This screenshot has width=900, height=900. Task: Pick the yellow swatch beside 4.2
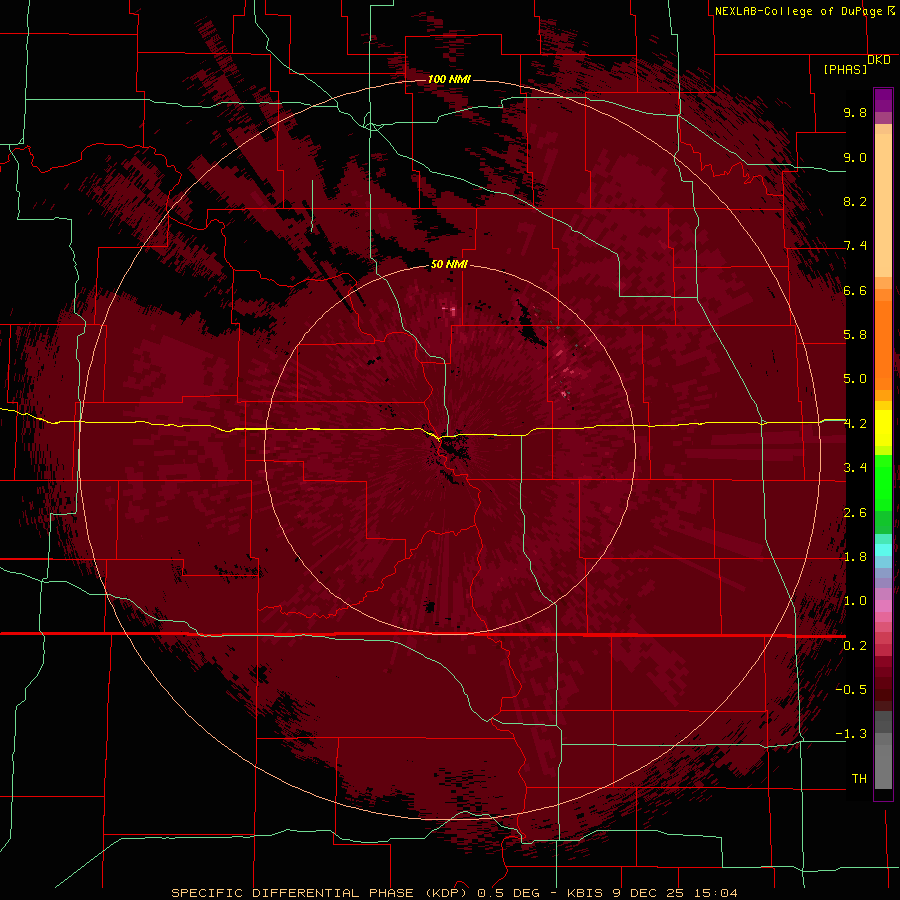883,428
